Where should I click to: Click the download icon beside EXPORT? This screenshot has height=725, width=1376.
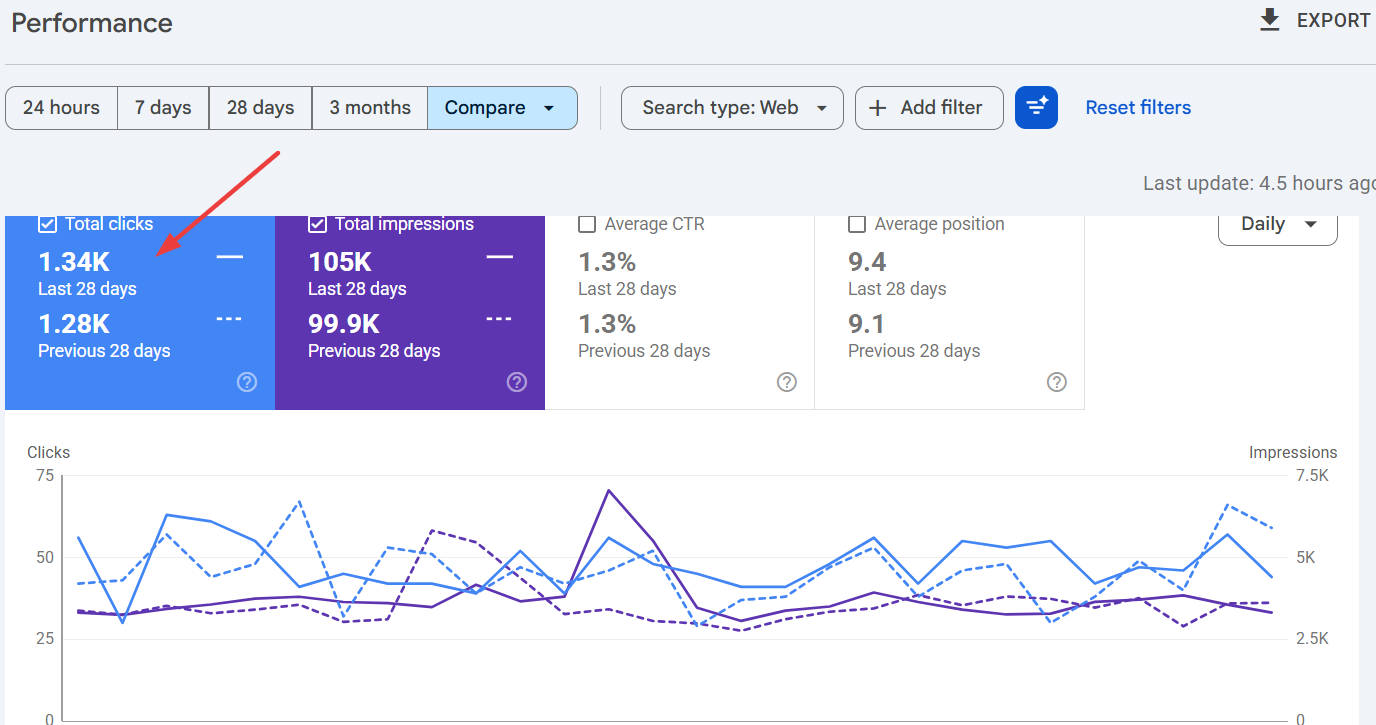coord(1270,20)
